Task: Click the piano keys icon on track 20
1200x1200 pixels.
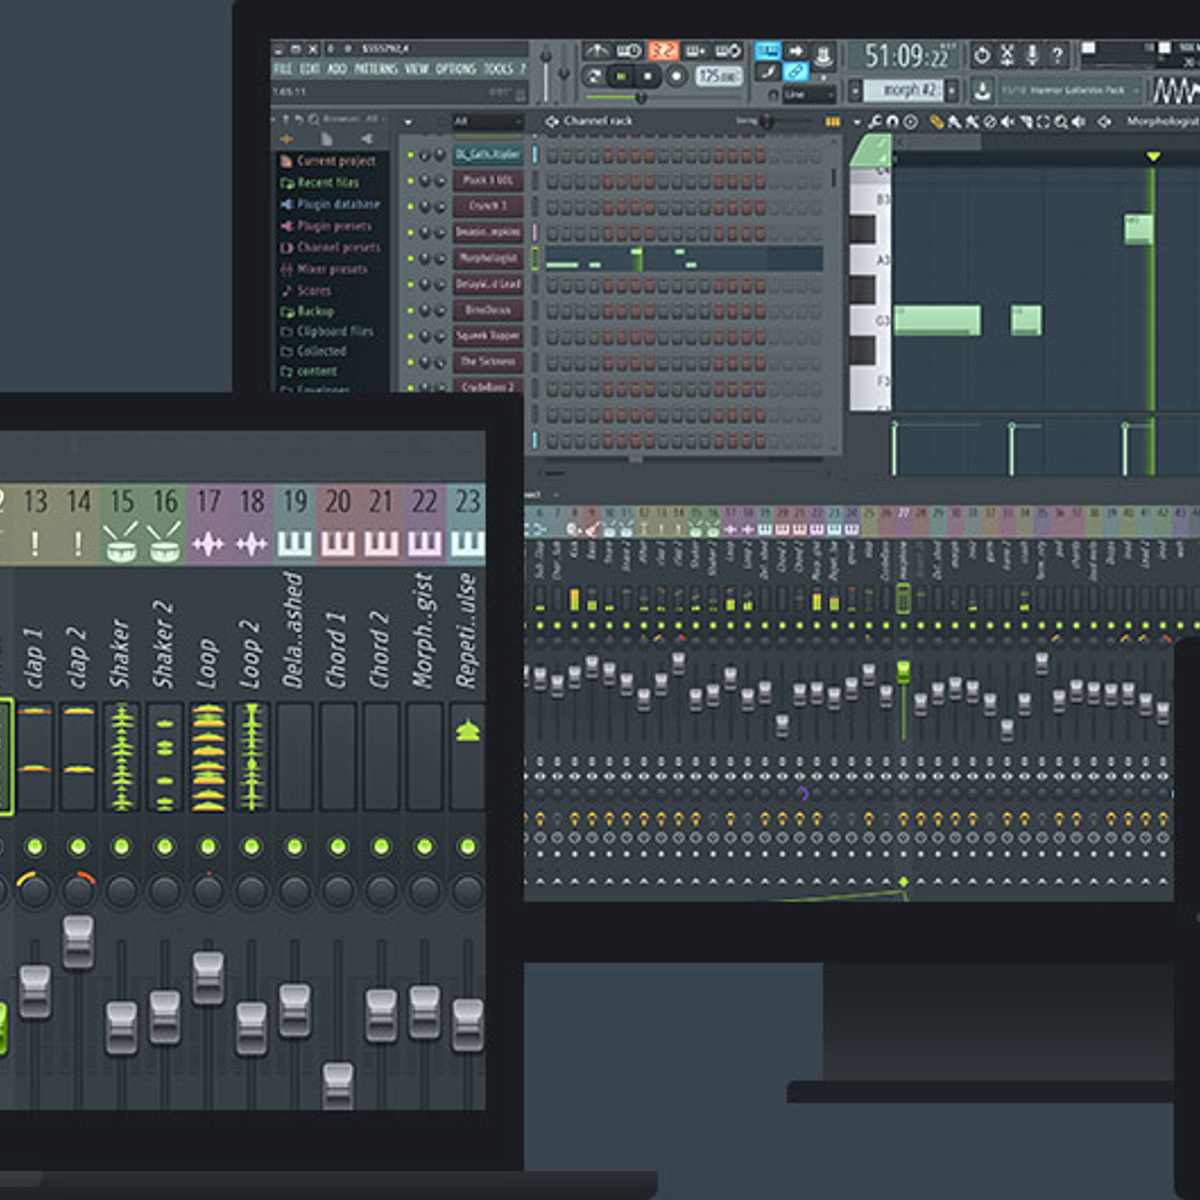Action: coord(337,543)
